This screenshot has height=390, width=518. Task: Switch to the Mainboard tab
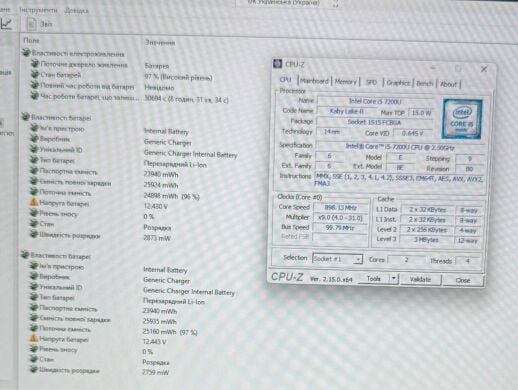pyautogui.click(x=314, y=81)
